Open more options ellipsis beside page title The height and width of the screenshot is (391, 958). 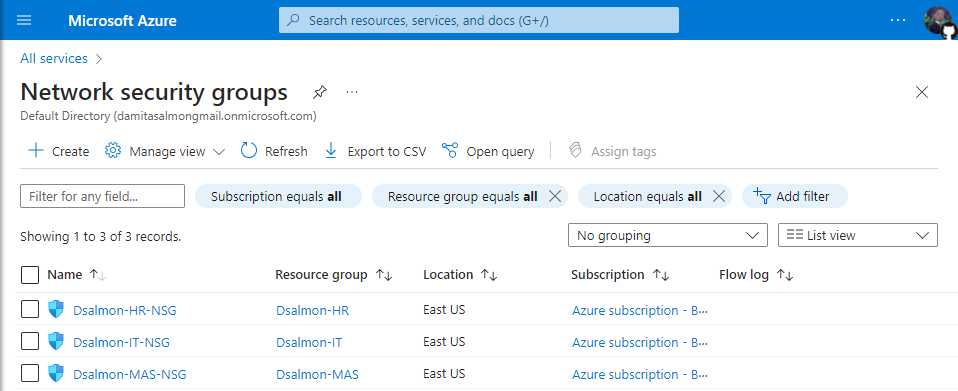click(351, 92)
